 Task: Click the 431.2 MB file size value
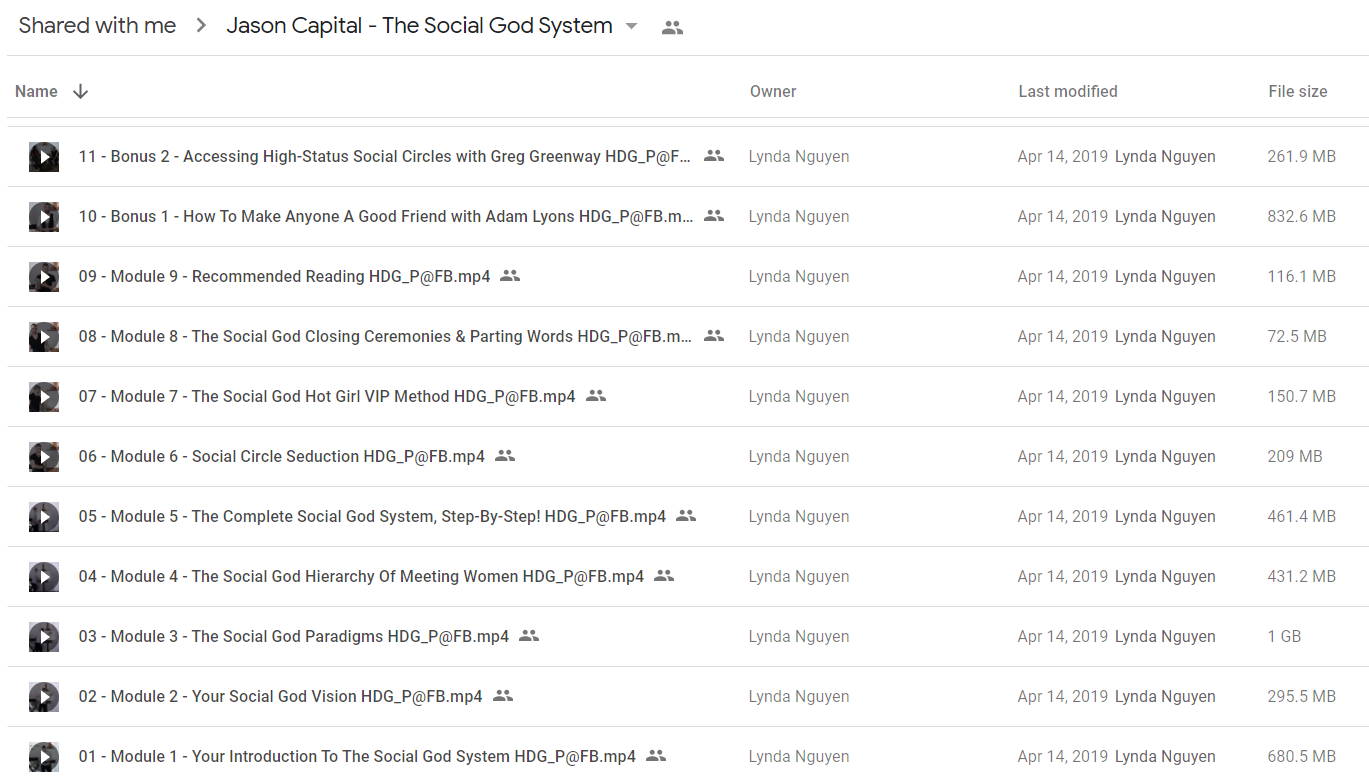(x=1302, y=577)
